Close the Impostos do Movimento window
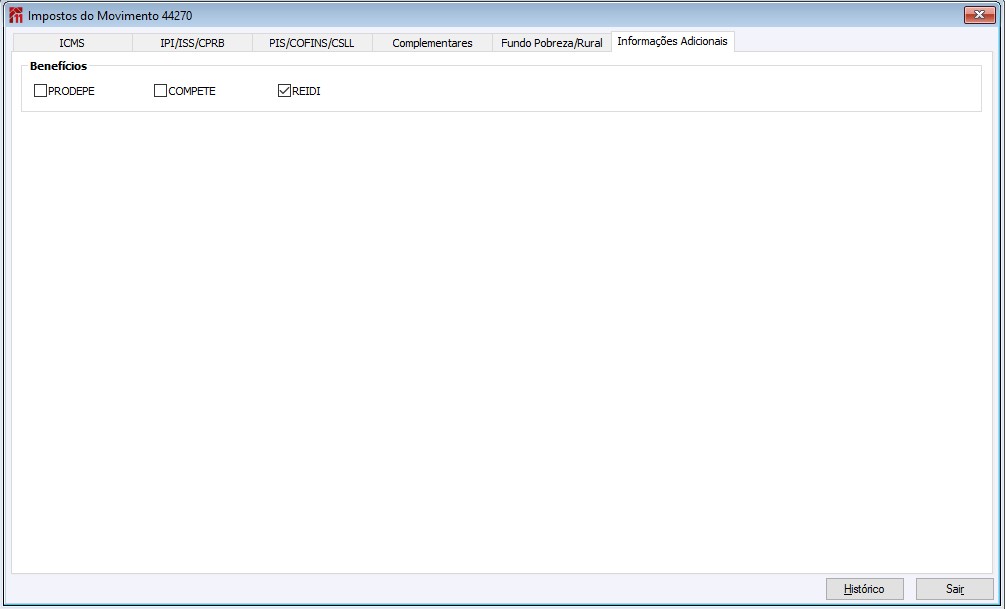Image resolution: width=1005 pixels, height=609 pixels. pyautogui.click(x=979, y=15)
